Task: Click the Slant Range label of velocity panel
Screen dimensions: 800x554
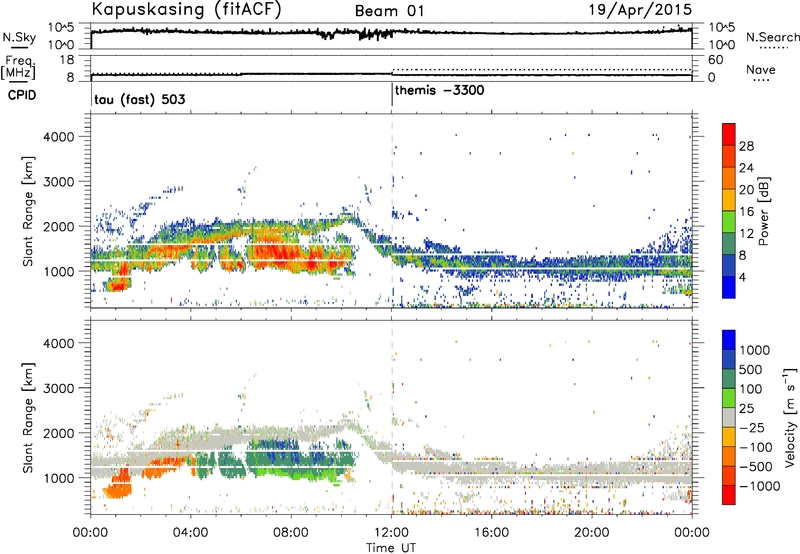Action: click(29, 417)
